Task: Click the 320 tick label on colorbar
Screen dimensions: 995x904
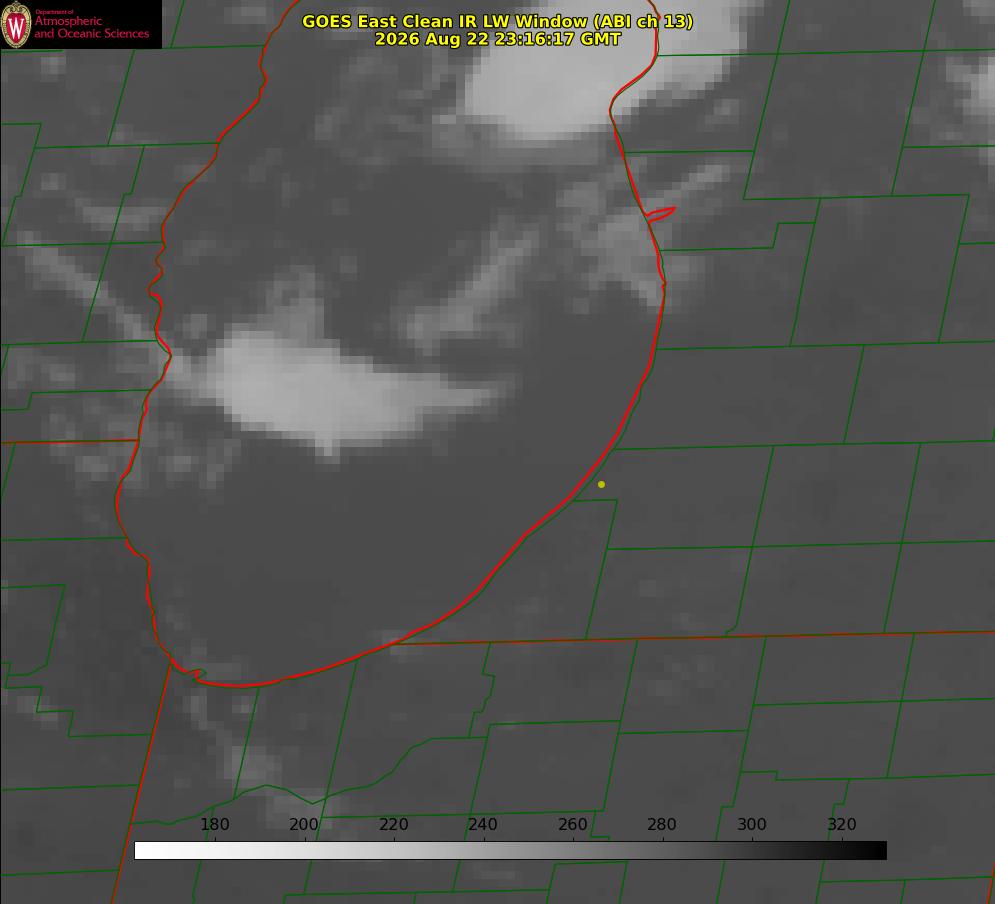Action: [842, 824]
